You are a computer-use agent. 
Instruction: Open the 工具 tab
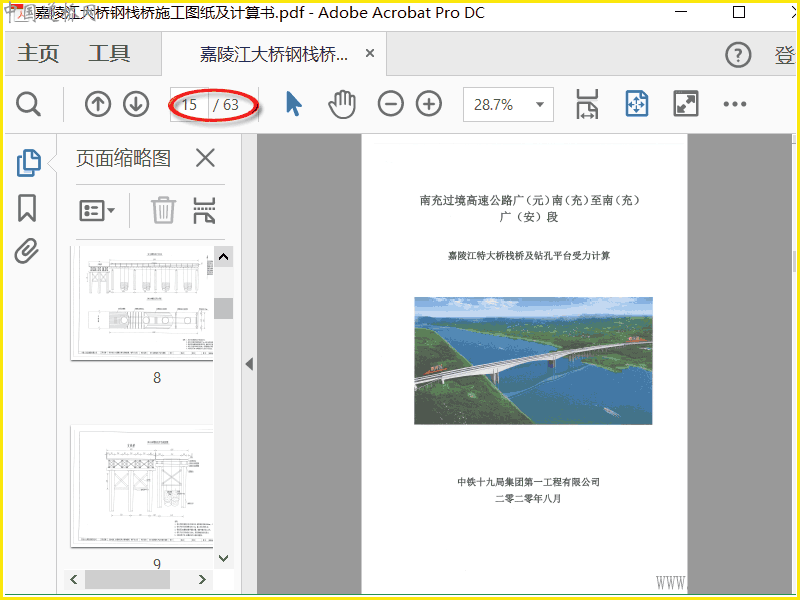109,54
